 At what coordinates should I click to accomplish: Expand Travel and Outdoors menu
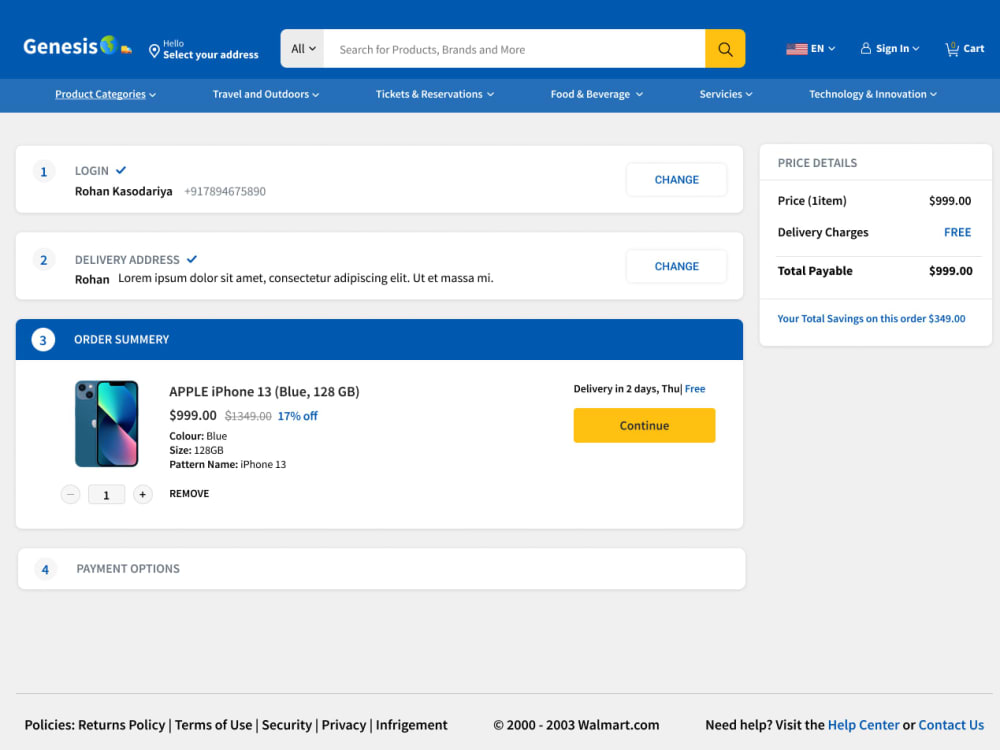(x=266, y=94)
